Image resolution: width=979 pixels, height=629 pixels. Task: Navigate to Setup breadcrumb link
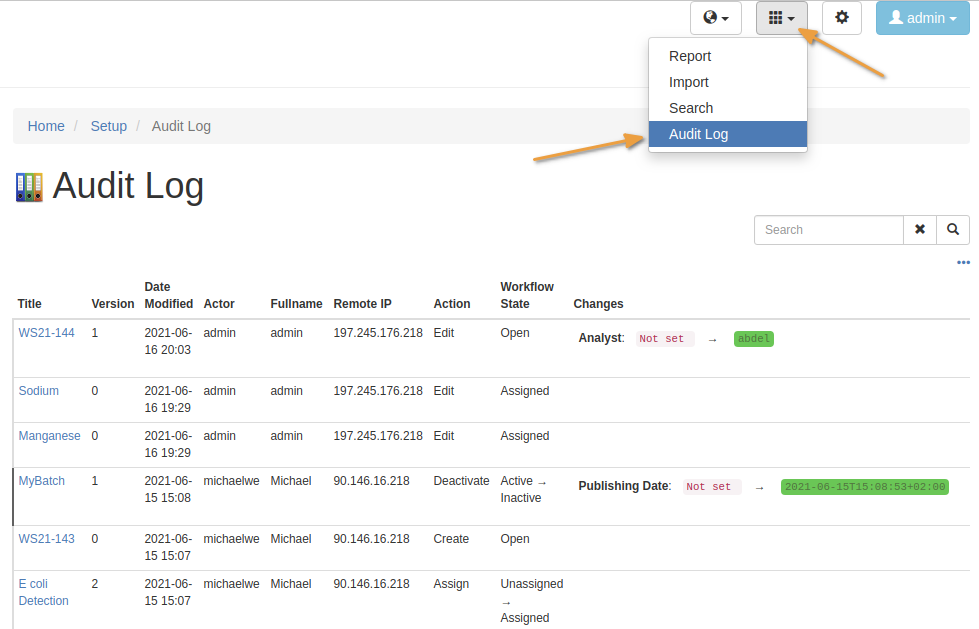pyautogui.click(x=109, y=126)
